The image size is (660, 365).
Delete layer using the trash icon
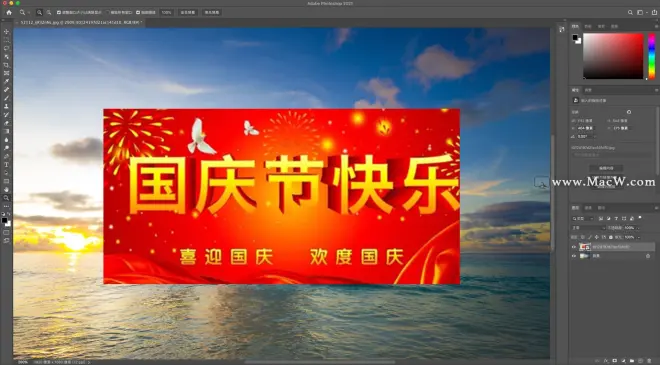[649, 361]
